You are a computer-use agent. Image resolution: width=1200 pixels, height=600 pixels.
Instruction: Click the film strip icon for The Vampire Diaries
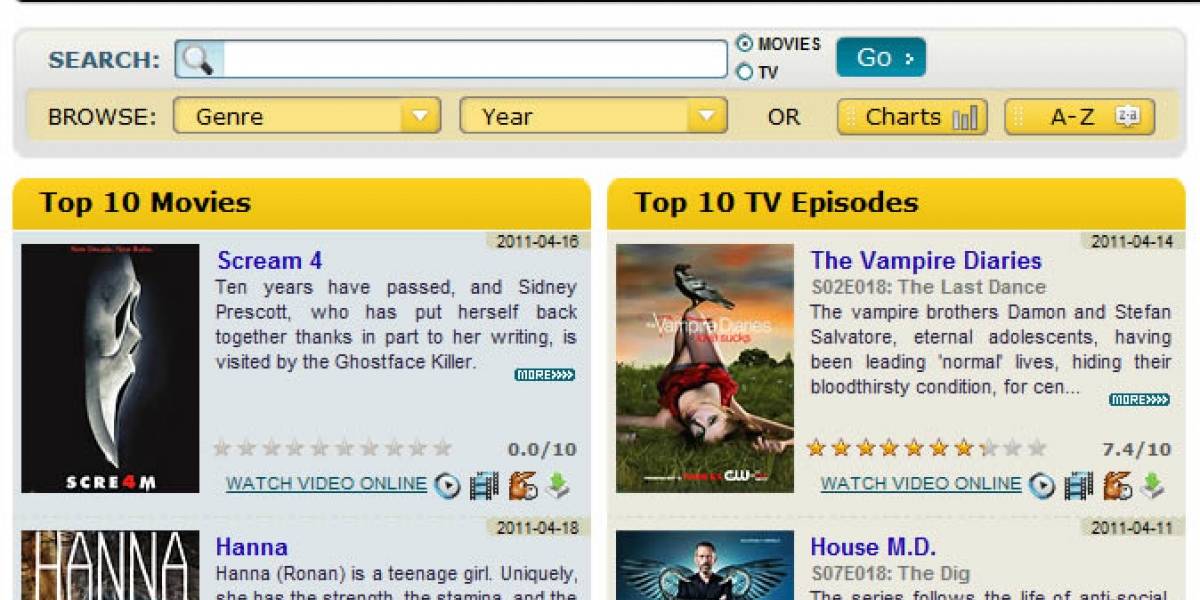[x=1079, y=486]
